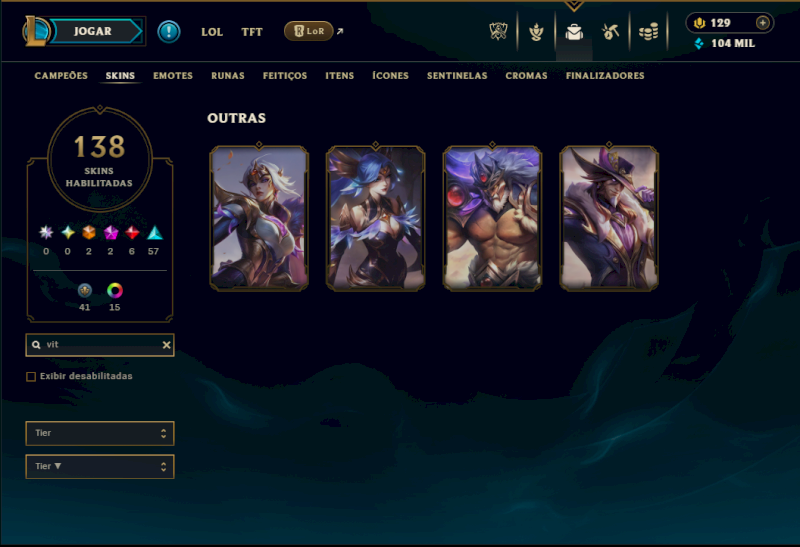Launch LoR from the LoR button
This screenshot has height=547, width=800.
click(309, 31)
